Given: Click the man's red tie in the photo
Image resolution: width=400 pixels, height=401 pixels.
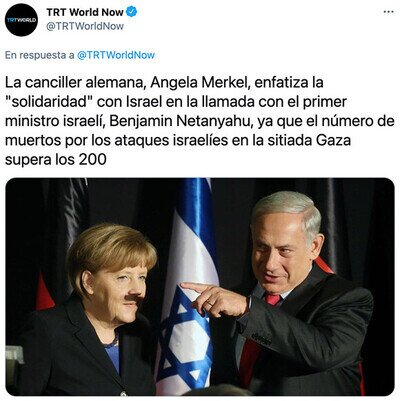Looking at the screenshot, I should pos(273,299).
